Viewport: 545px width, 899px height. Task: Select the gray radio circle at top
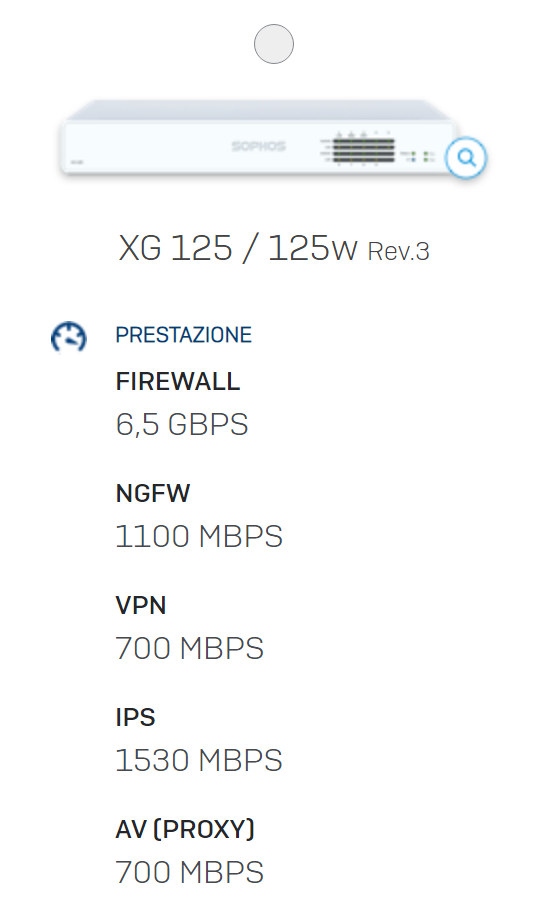[x=274, y=44]
